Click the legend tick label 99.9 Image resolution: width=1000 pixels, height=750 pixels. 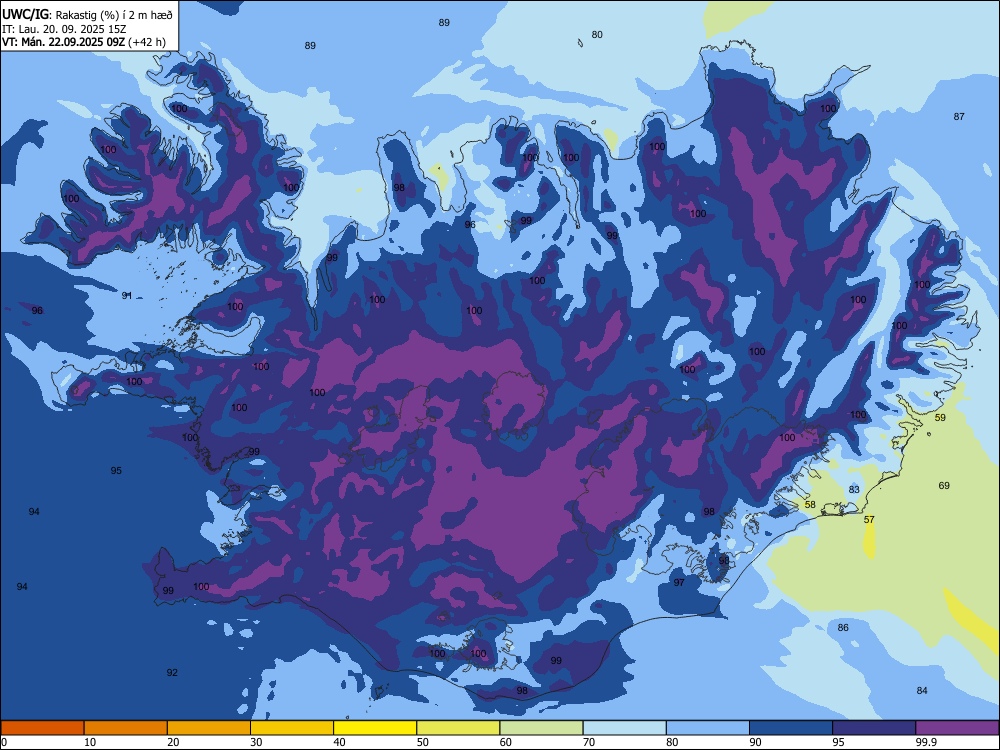point(926,742)
